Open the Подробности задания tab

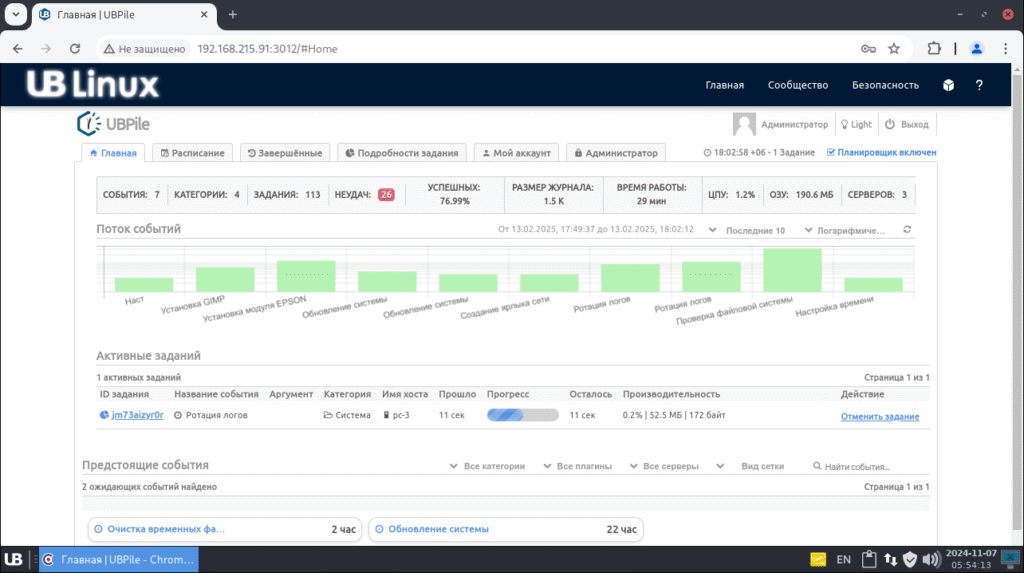click(401, 153)
